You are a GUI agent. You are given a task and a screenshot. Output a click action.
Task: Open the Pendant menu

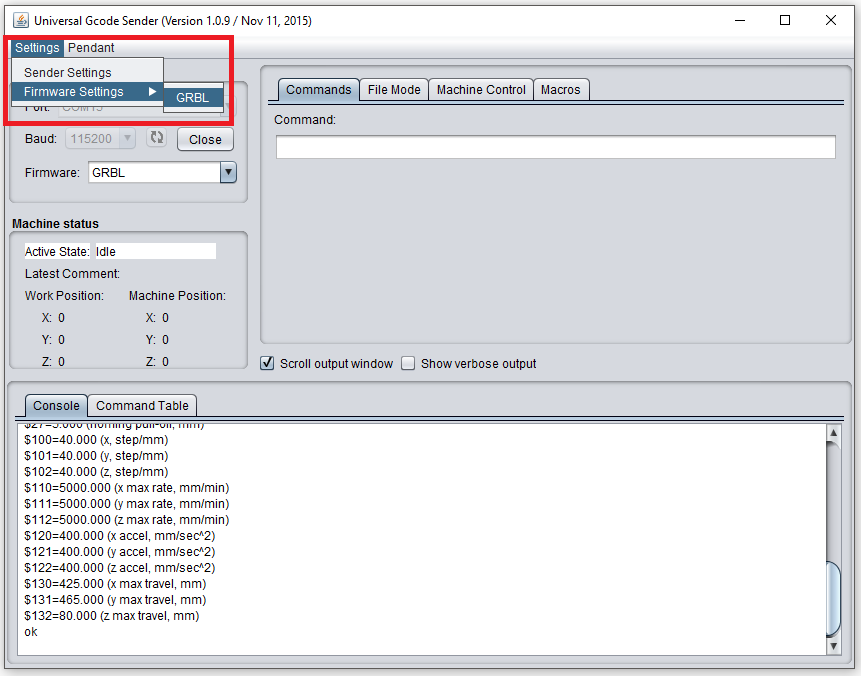(91, 48)
